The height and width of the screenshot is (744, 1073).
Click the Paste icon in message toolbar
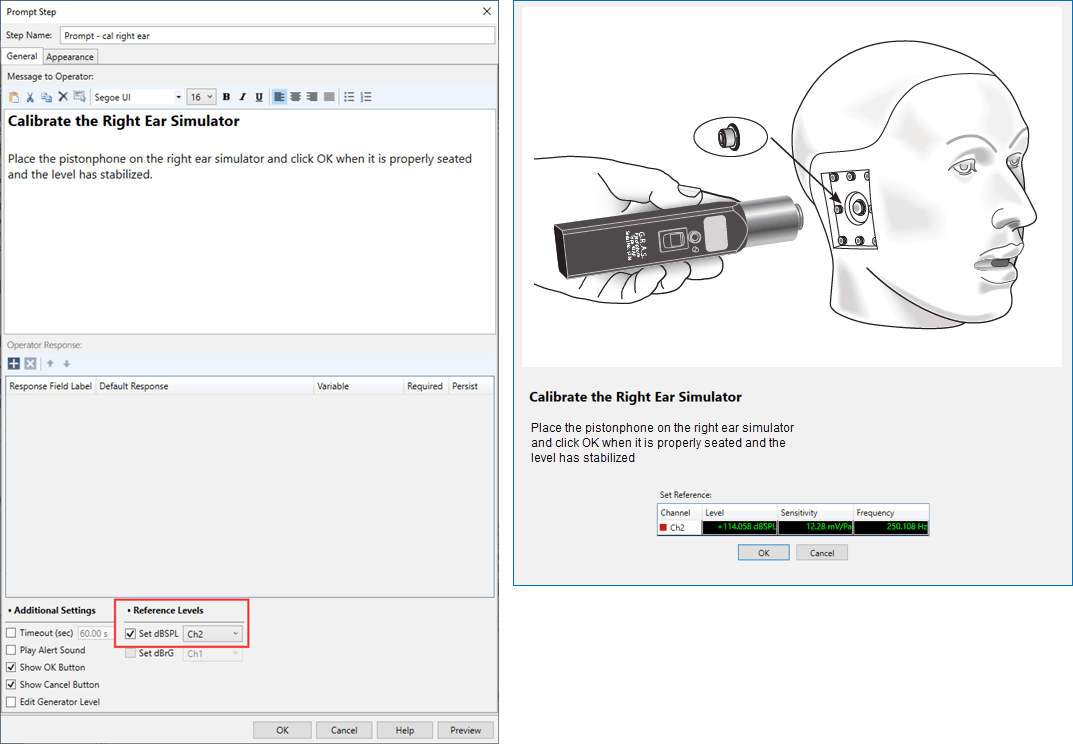14,97
